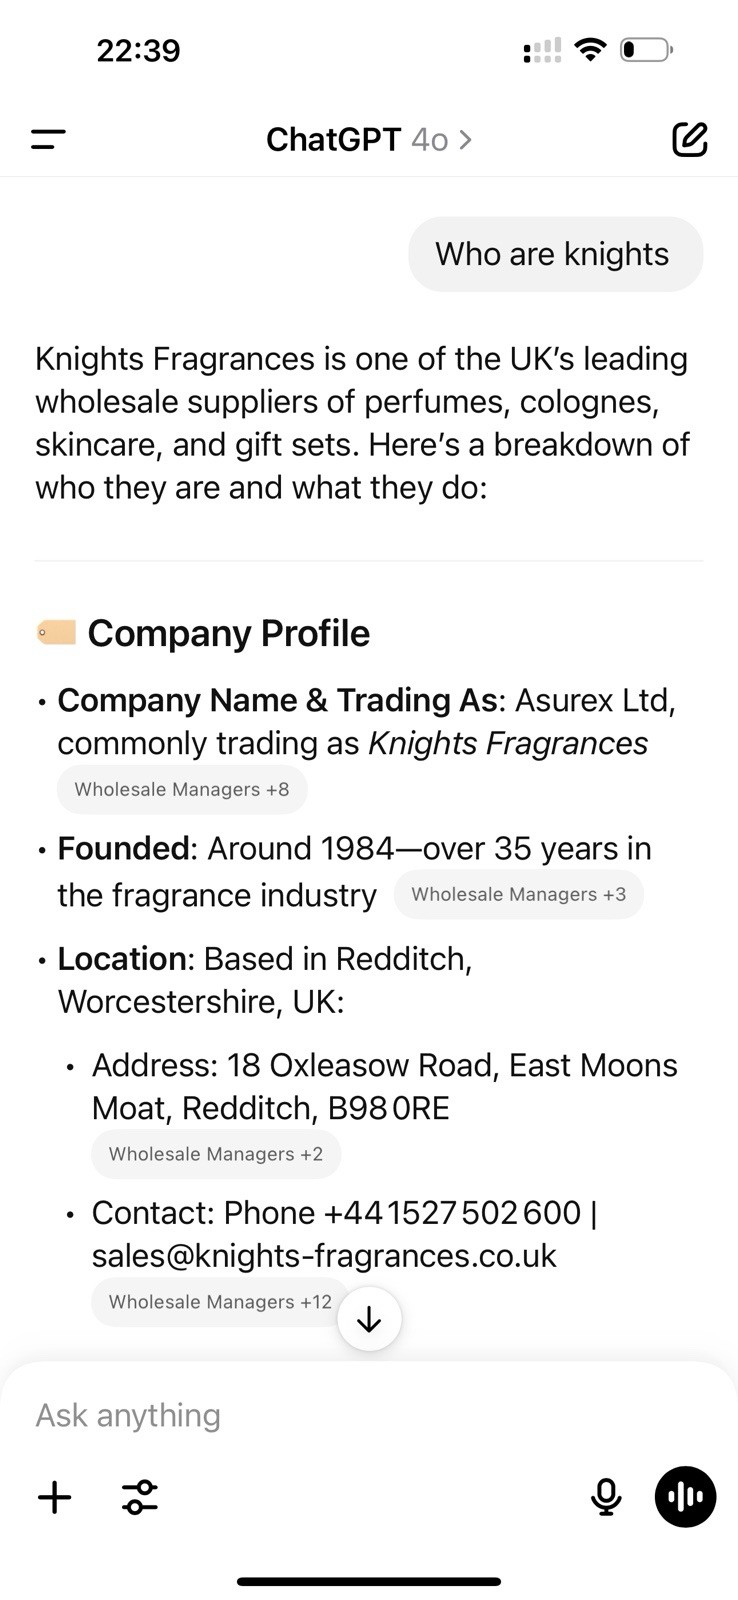Image resolution: width=738 pixels, height=1600 pixels.
Task: Tap the "Who are knights" message bubble
Action: pos(555,254)
